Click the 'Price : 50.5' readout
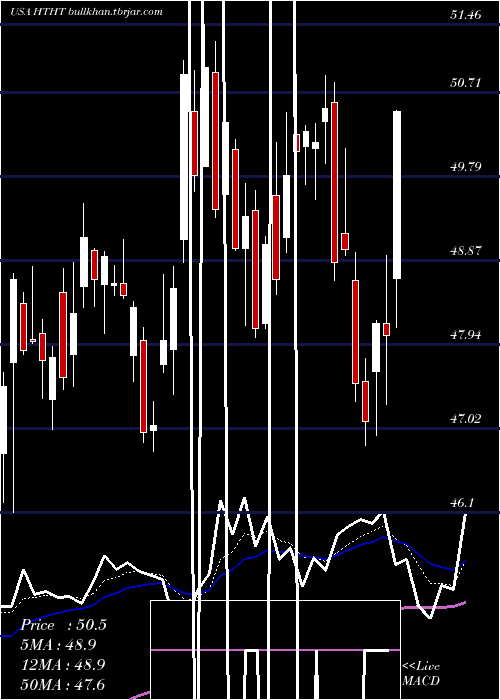The height and width of the screenshot is (700, 500). [64, 625]
